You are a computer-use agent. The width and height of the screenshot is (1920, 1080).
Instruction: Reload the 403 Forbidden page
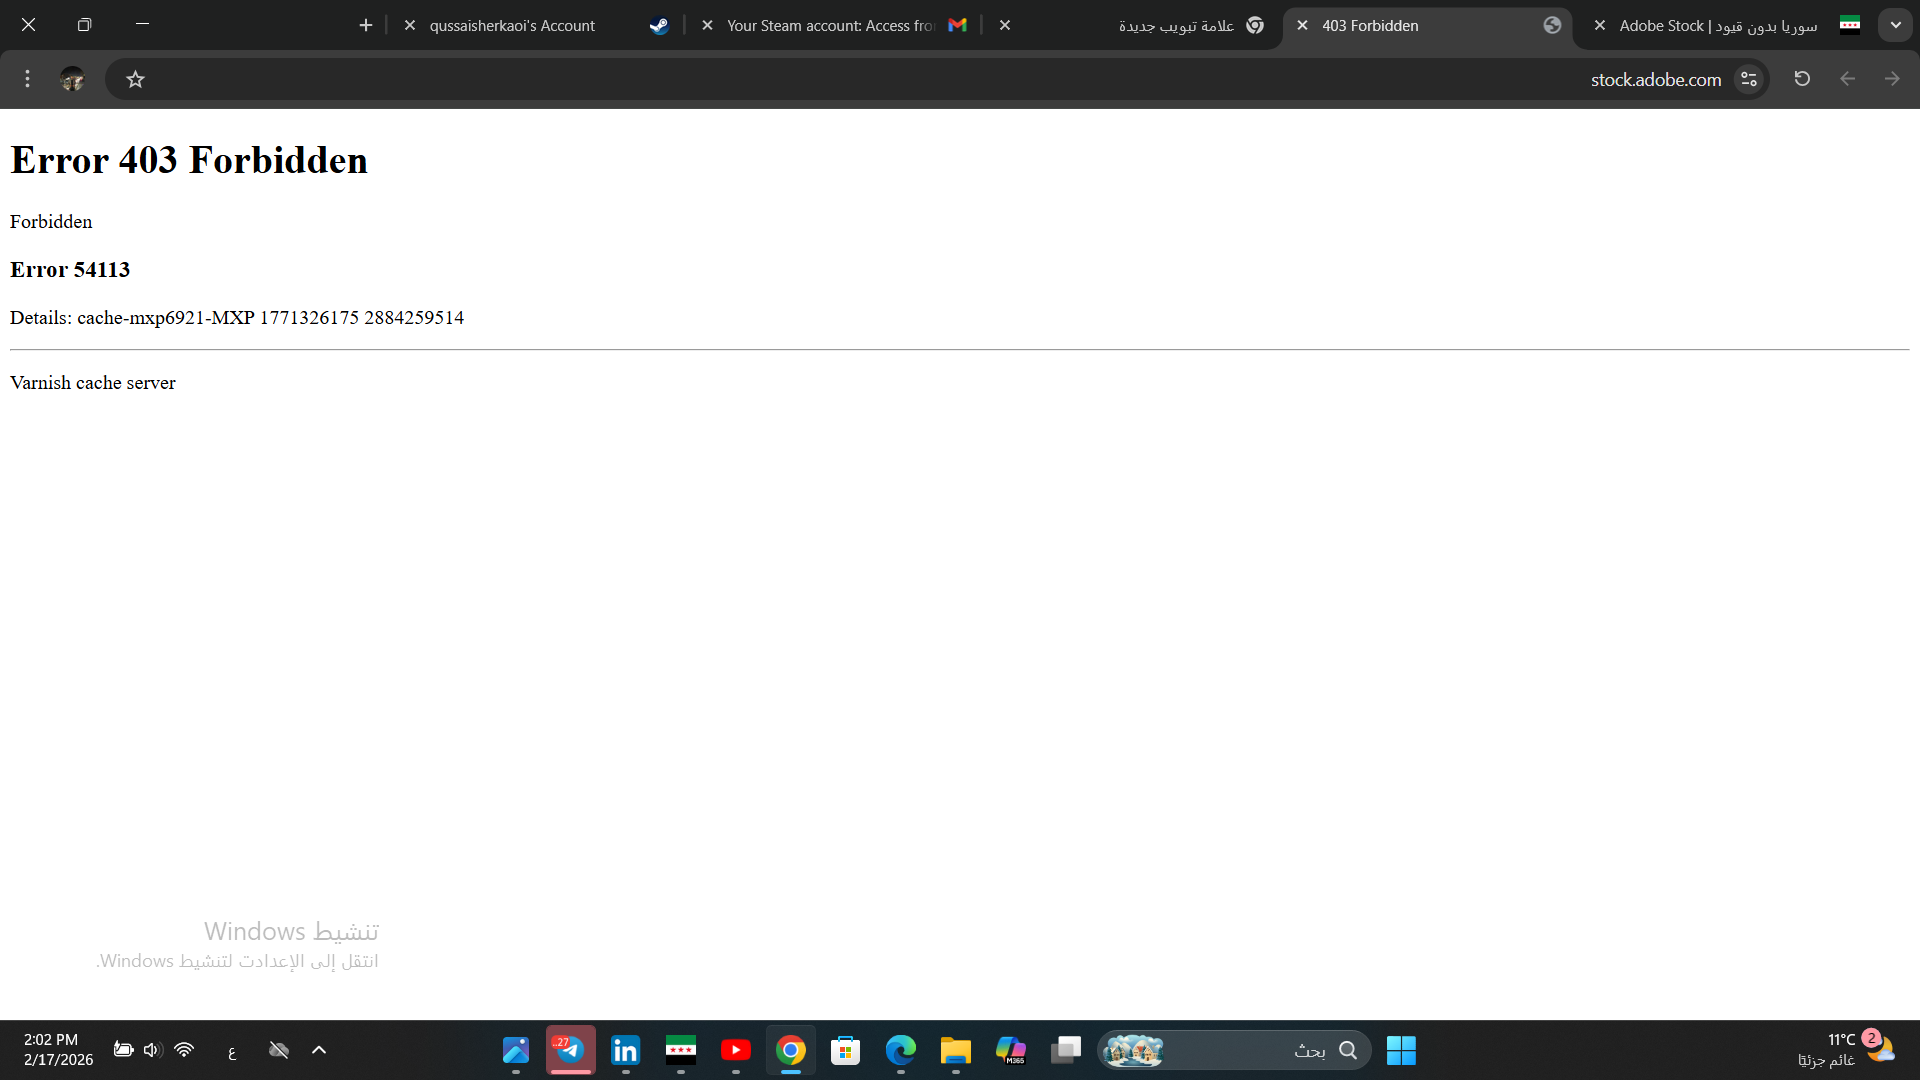coord(1802,79)
